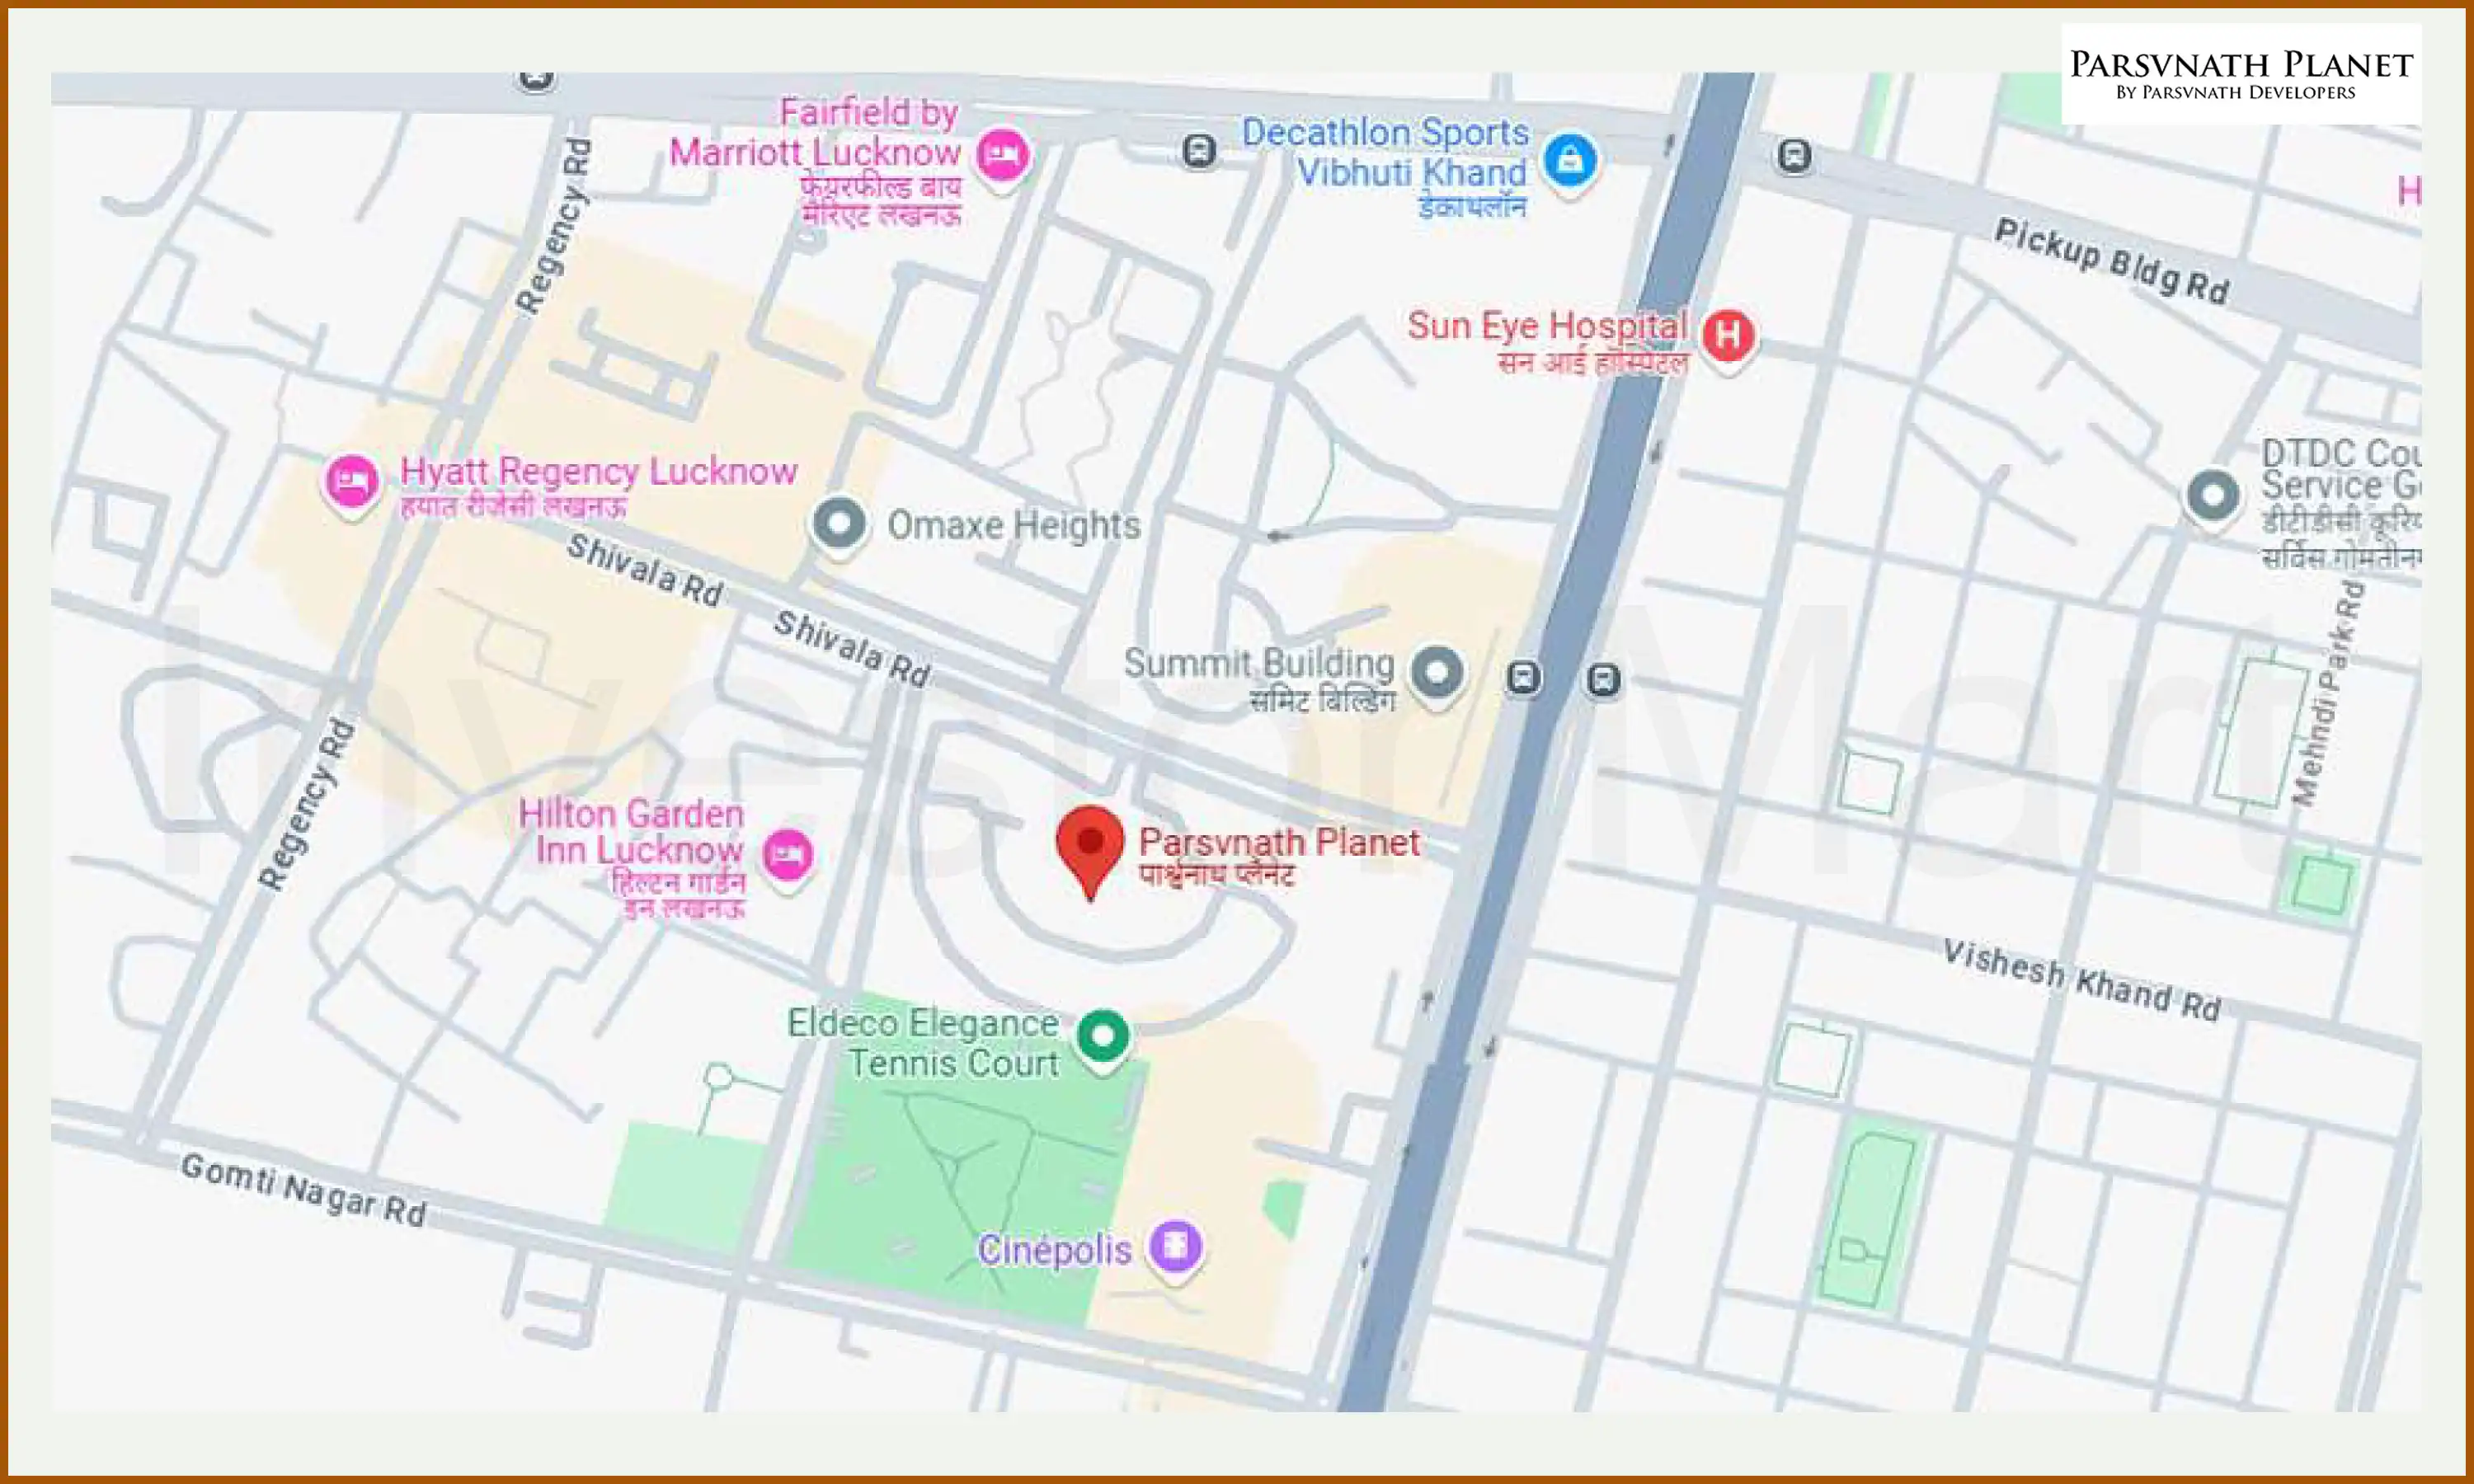2474x1484 pixels.
Task: Select the Shivala Rd label below Hyatt Regency
Action: pos(644,570)
